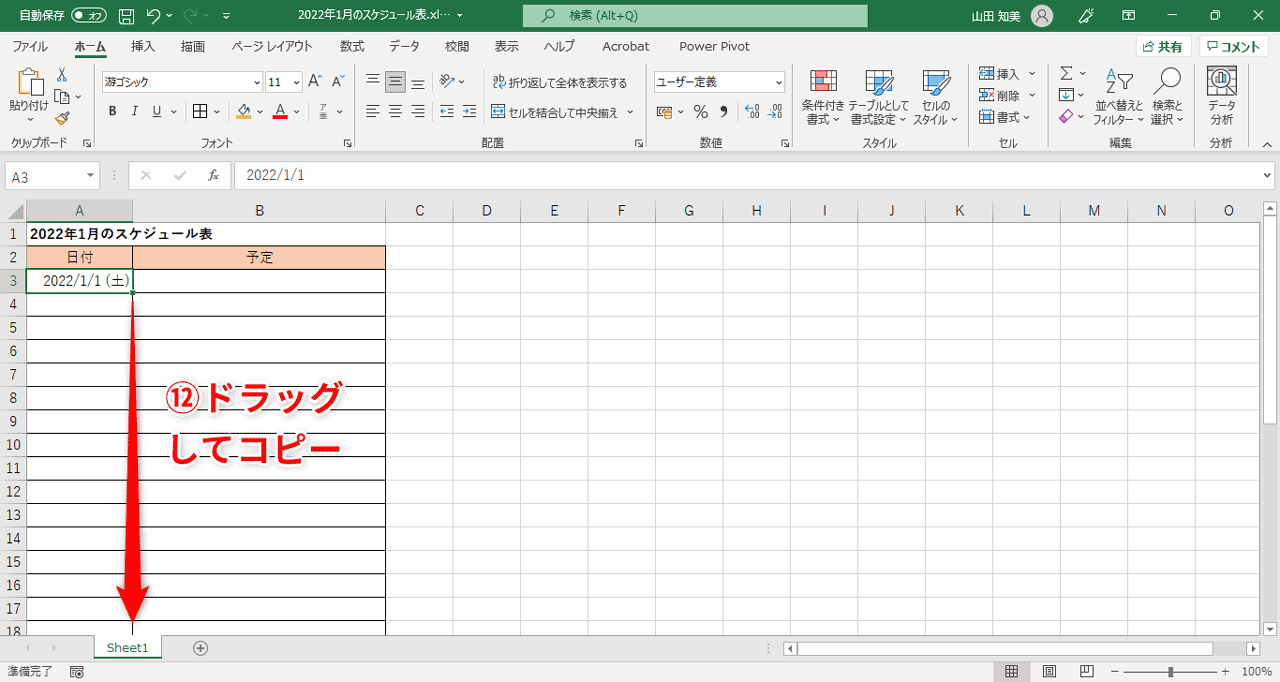This screenshot has width=1280, height=682.
Task: Click the Format Painter brush icon
Action: [62, 117]
